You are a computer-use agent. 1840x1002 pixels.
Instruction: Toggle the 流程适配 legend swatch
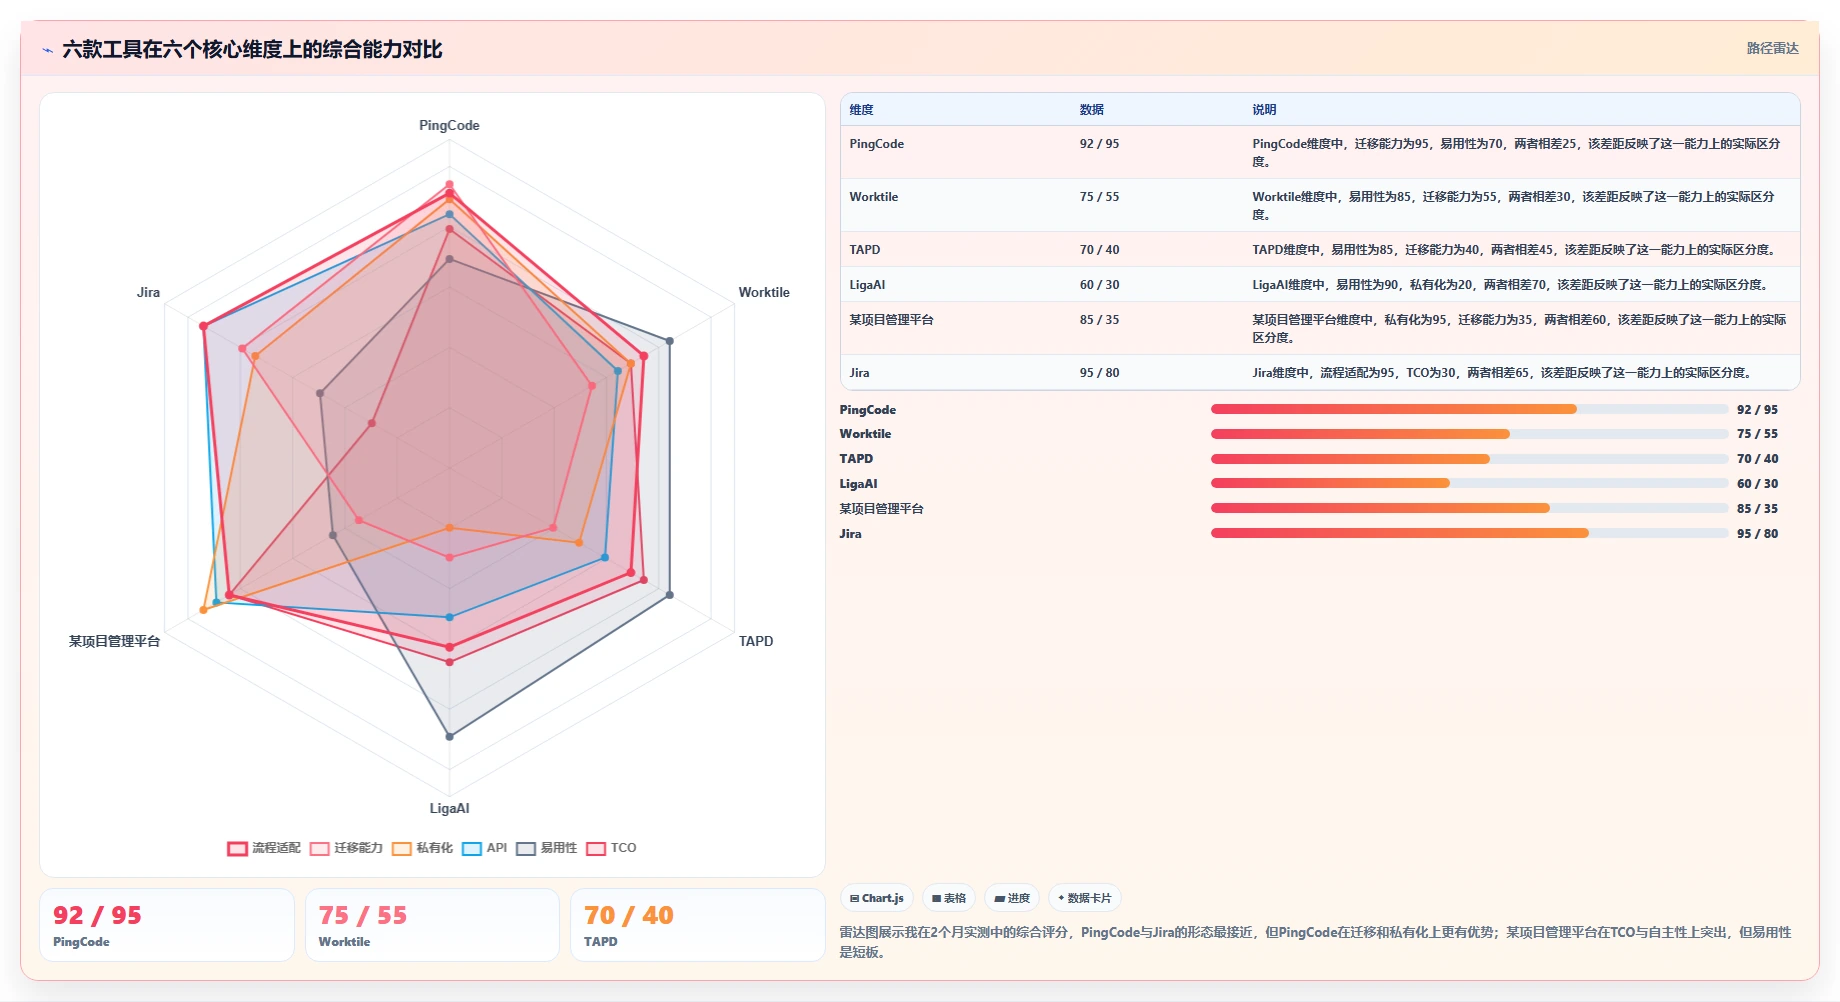click(237, 848)
